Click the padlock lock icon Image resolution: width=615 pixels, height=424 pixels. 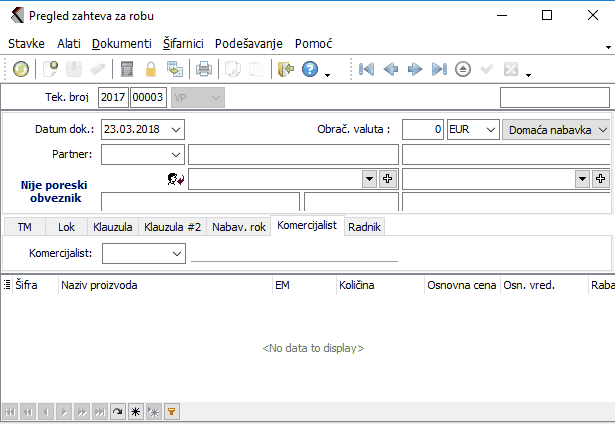point(151,69)
